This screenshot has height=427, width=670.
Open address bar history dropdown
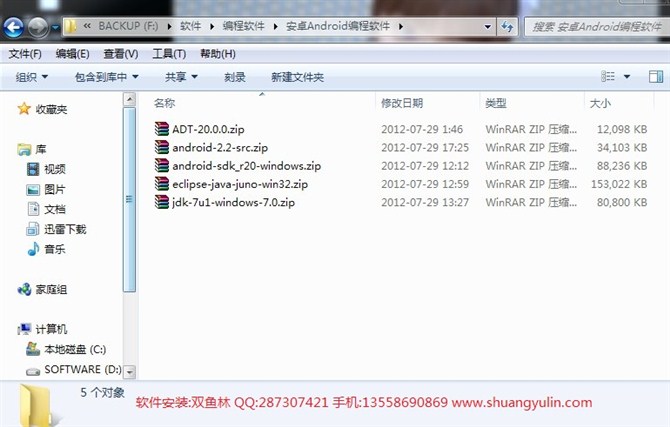(x=488, y=27)
